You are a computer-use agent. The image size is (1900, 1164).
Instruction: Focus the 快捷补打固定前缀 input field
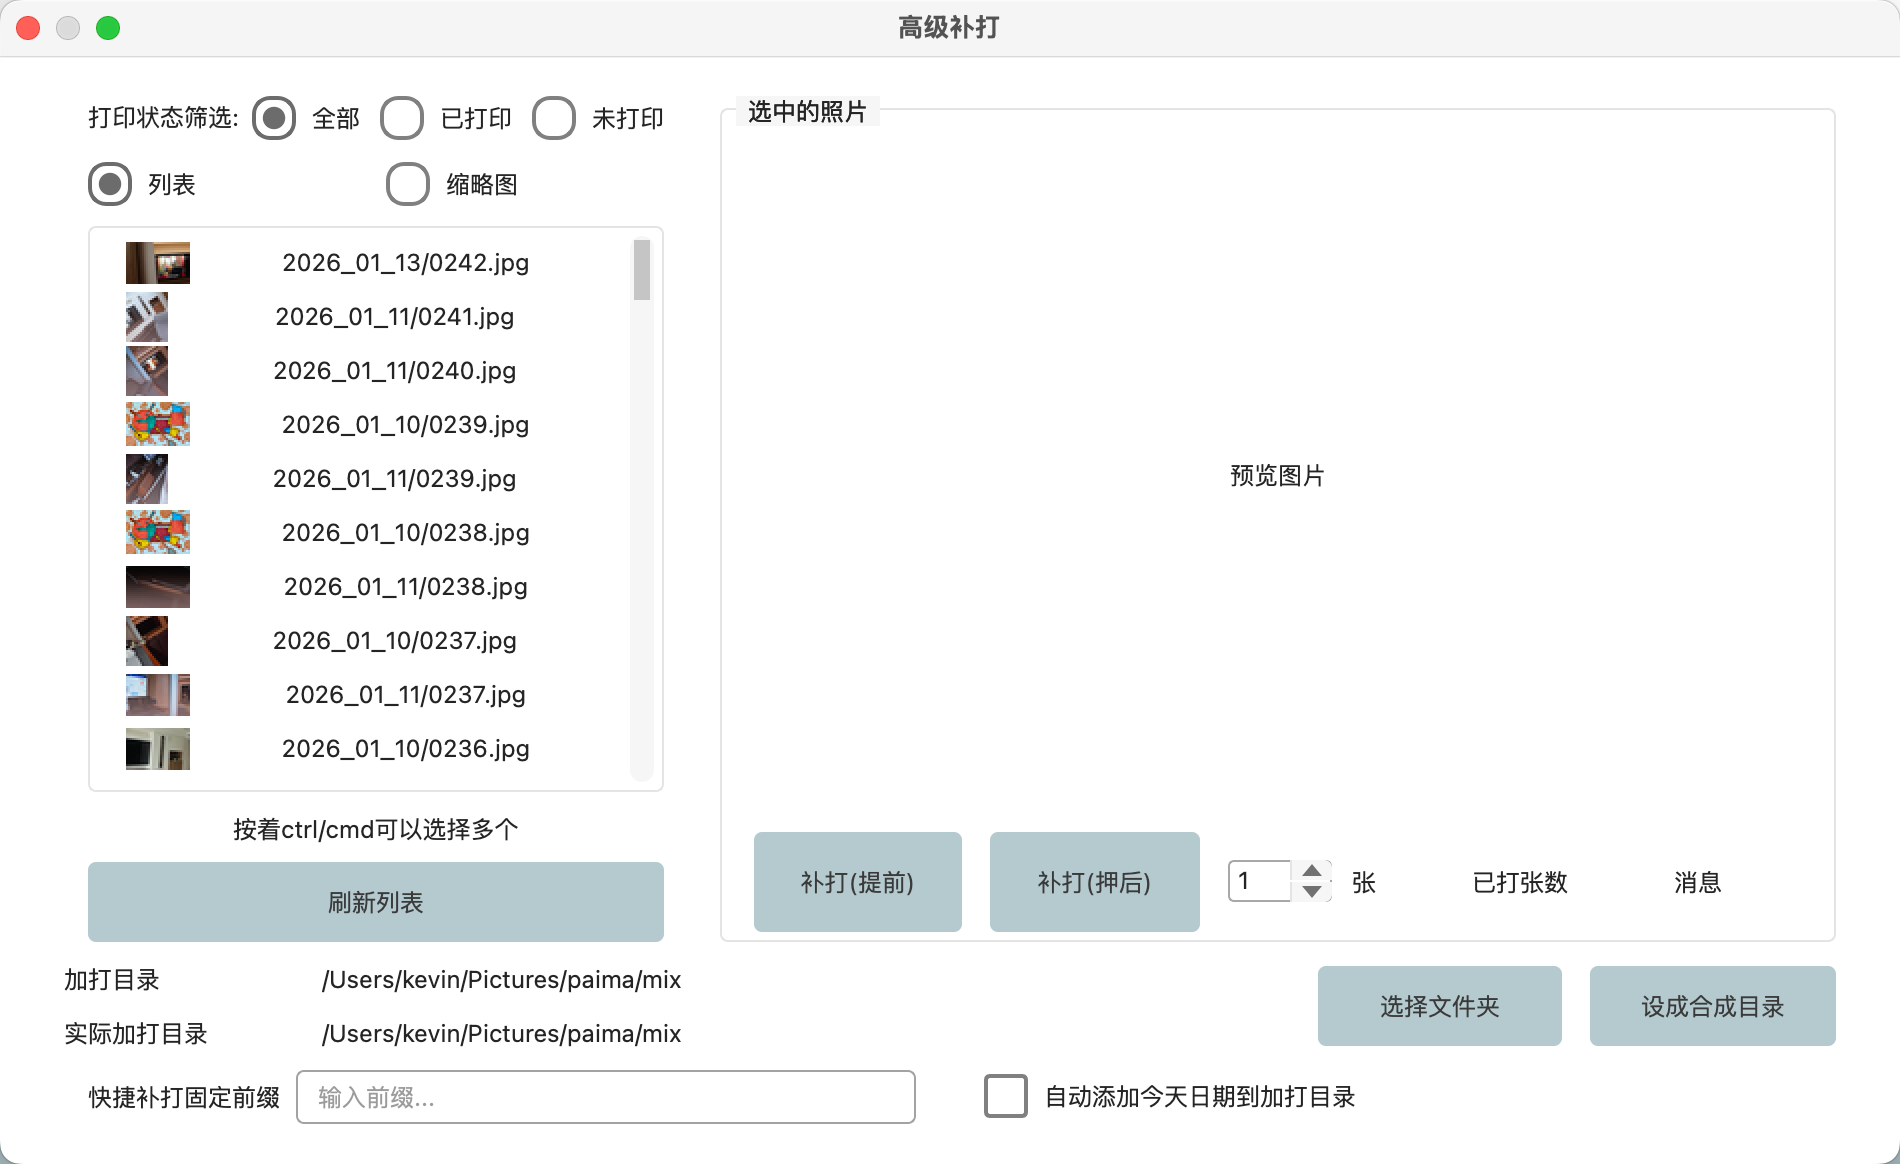pos(606,1097)
